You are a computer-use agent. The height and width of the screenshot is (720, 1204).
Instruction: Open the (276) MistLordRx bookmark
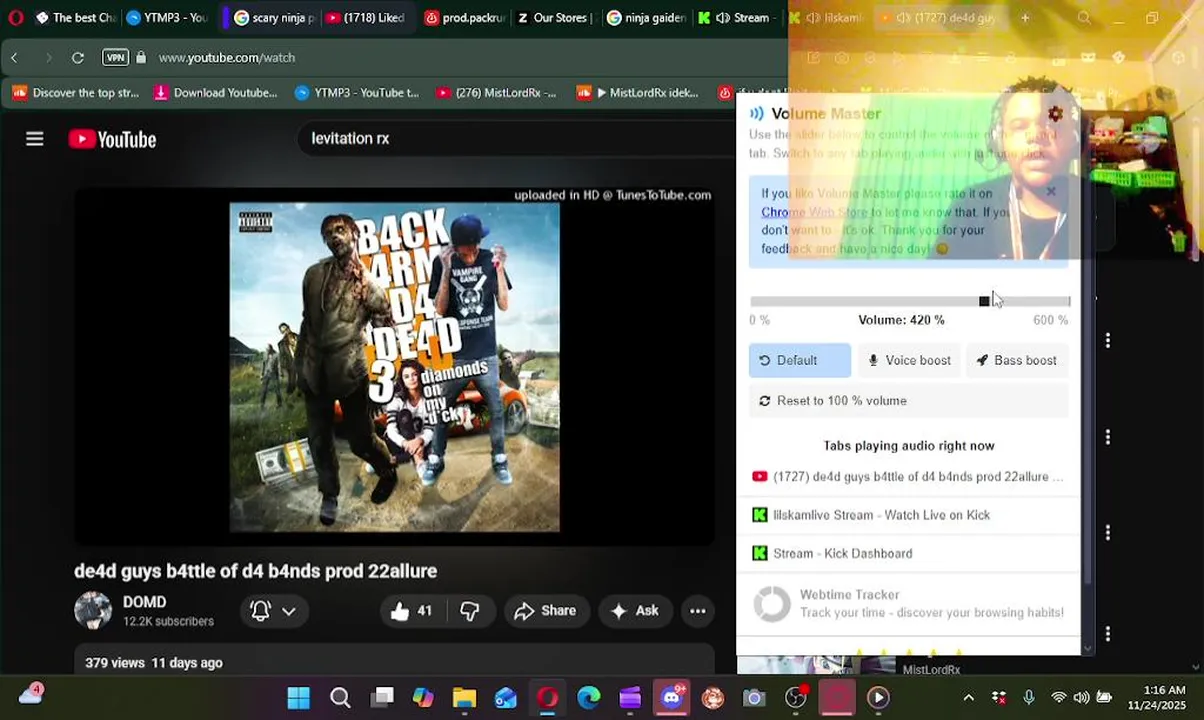(496, 93)
